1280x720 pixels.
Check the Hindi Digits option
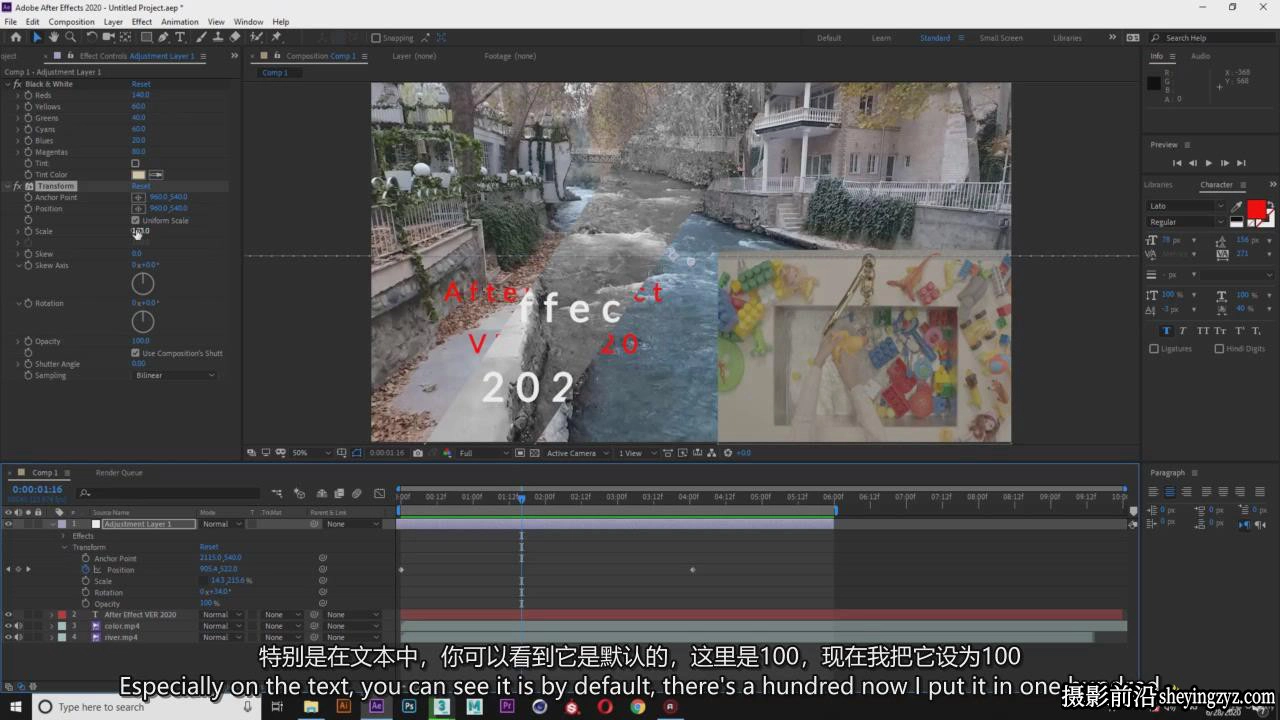pyautogui.click(x=1219, y=349)
